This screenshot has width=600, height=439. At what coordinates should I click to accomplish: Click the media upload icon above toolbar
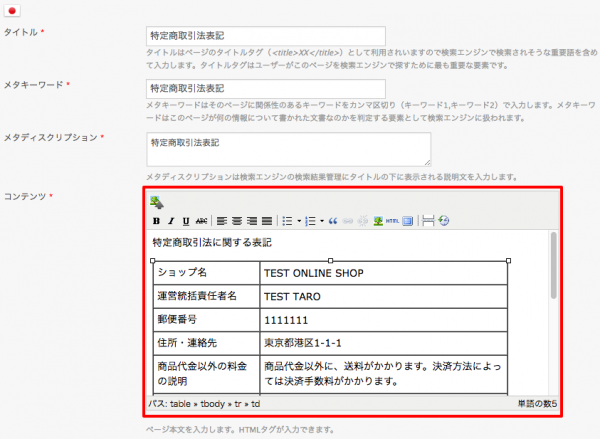click(x=156, y=202)
